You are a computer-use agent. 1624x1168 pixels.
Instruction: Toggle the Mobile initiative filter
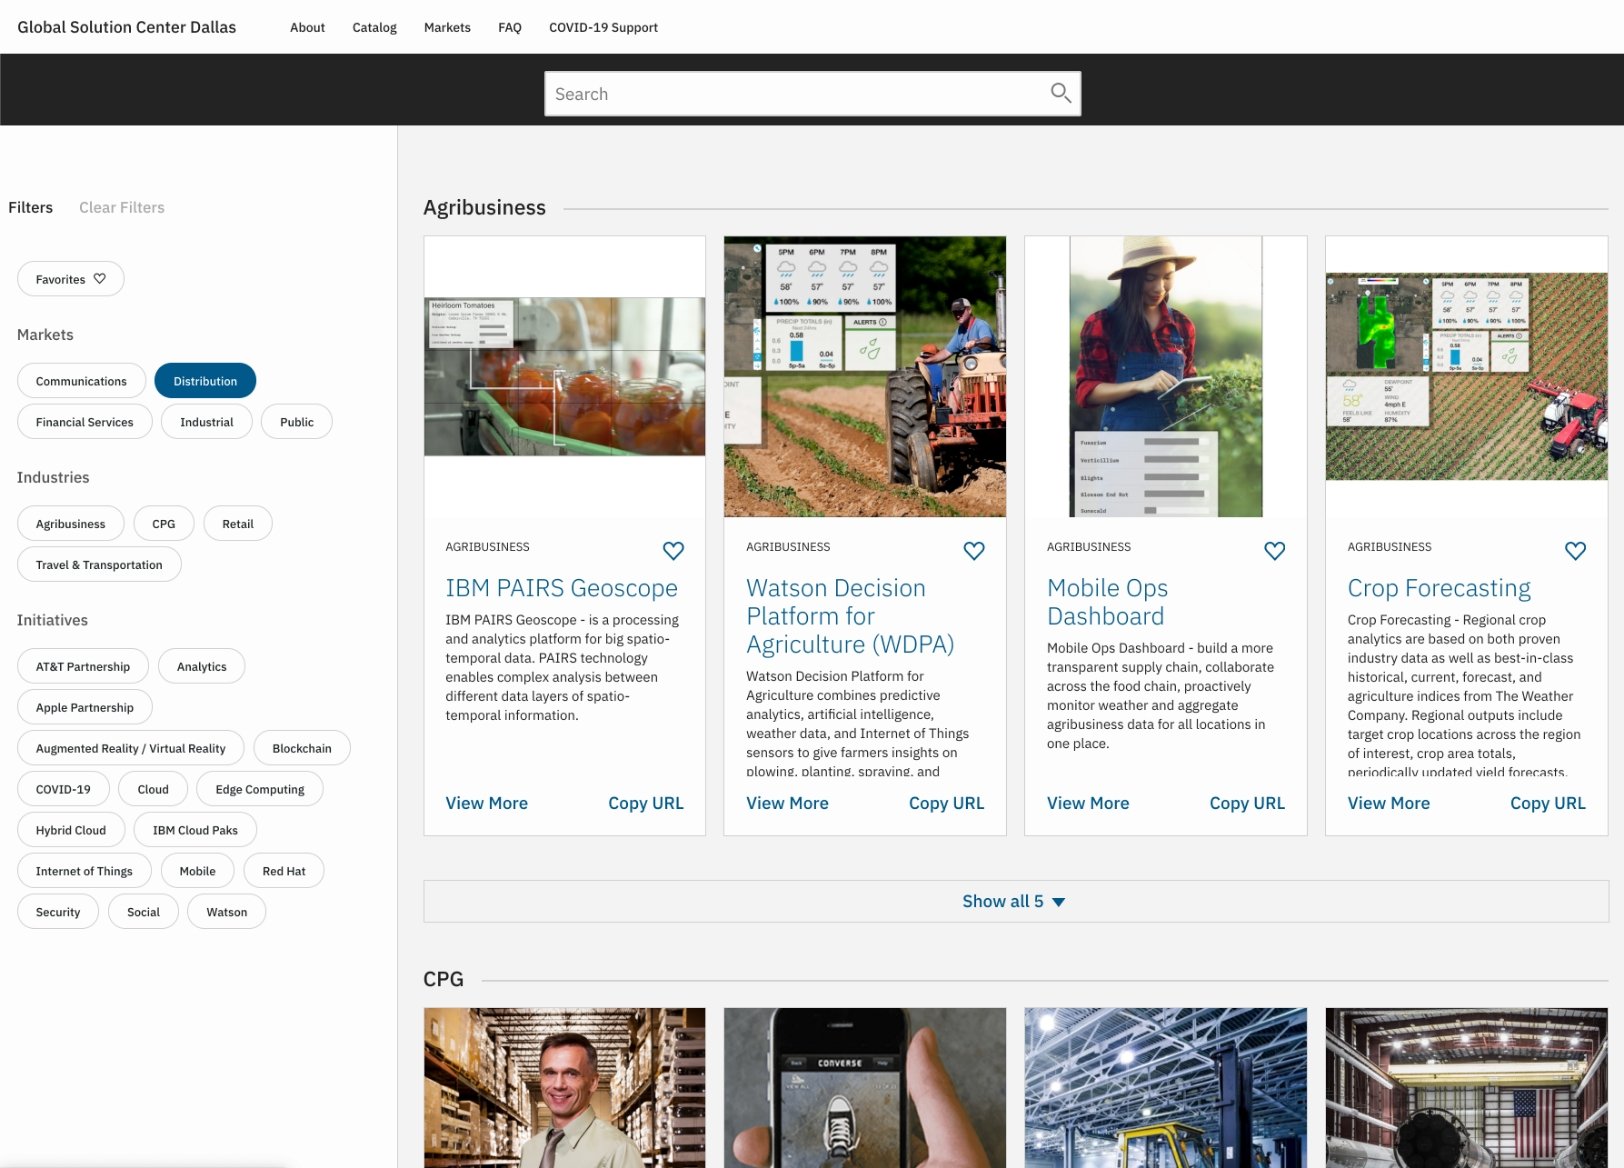point(198,872)
